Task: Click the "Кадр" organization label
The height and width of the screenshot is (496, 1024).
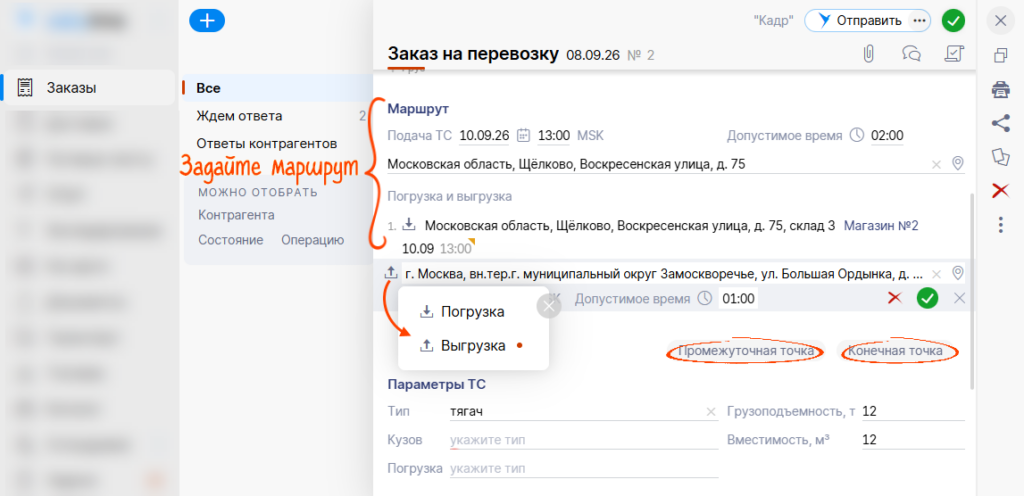Action: 773,21
